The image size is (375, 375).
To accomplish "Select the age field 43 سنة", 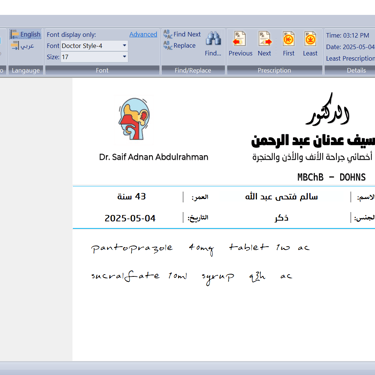I will point(132,197).
